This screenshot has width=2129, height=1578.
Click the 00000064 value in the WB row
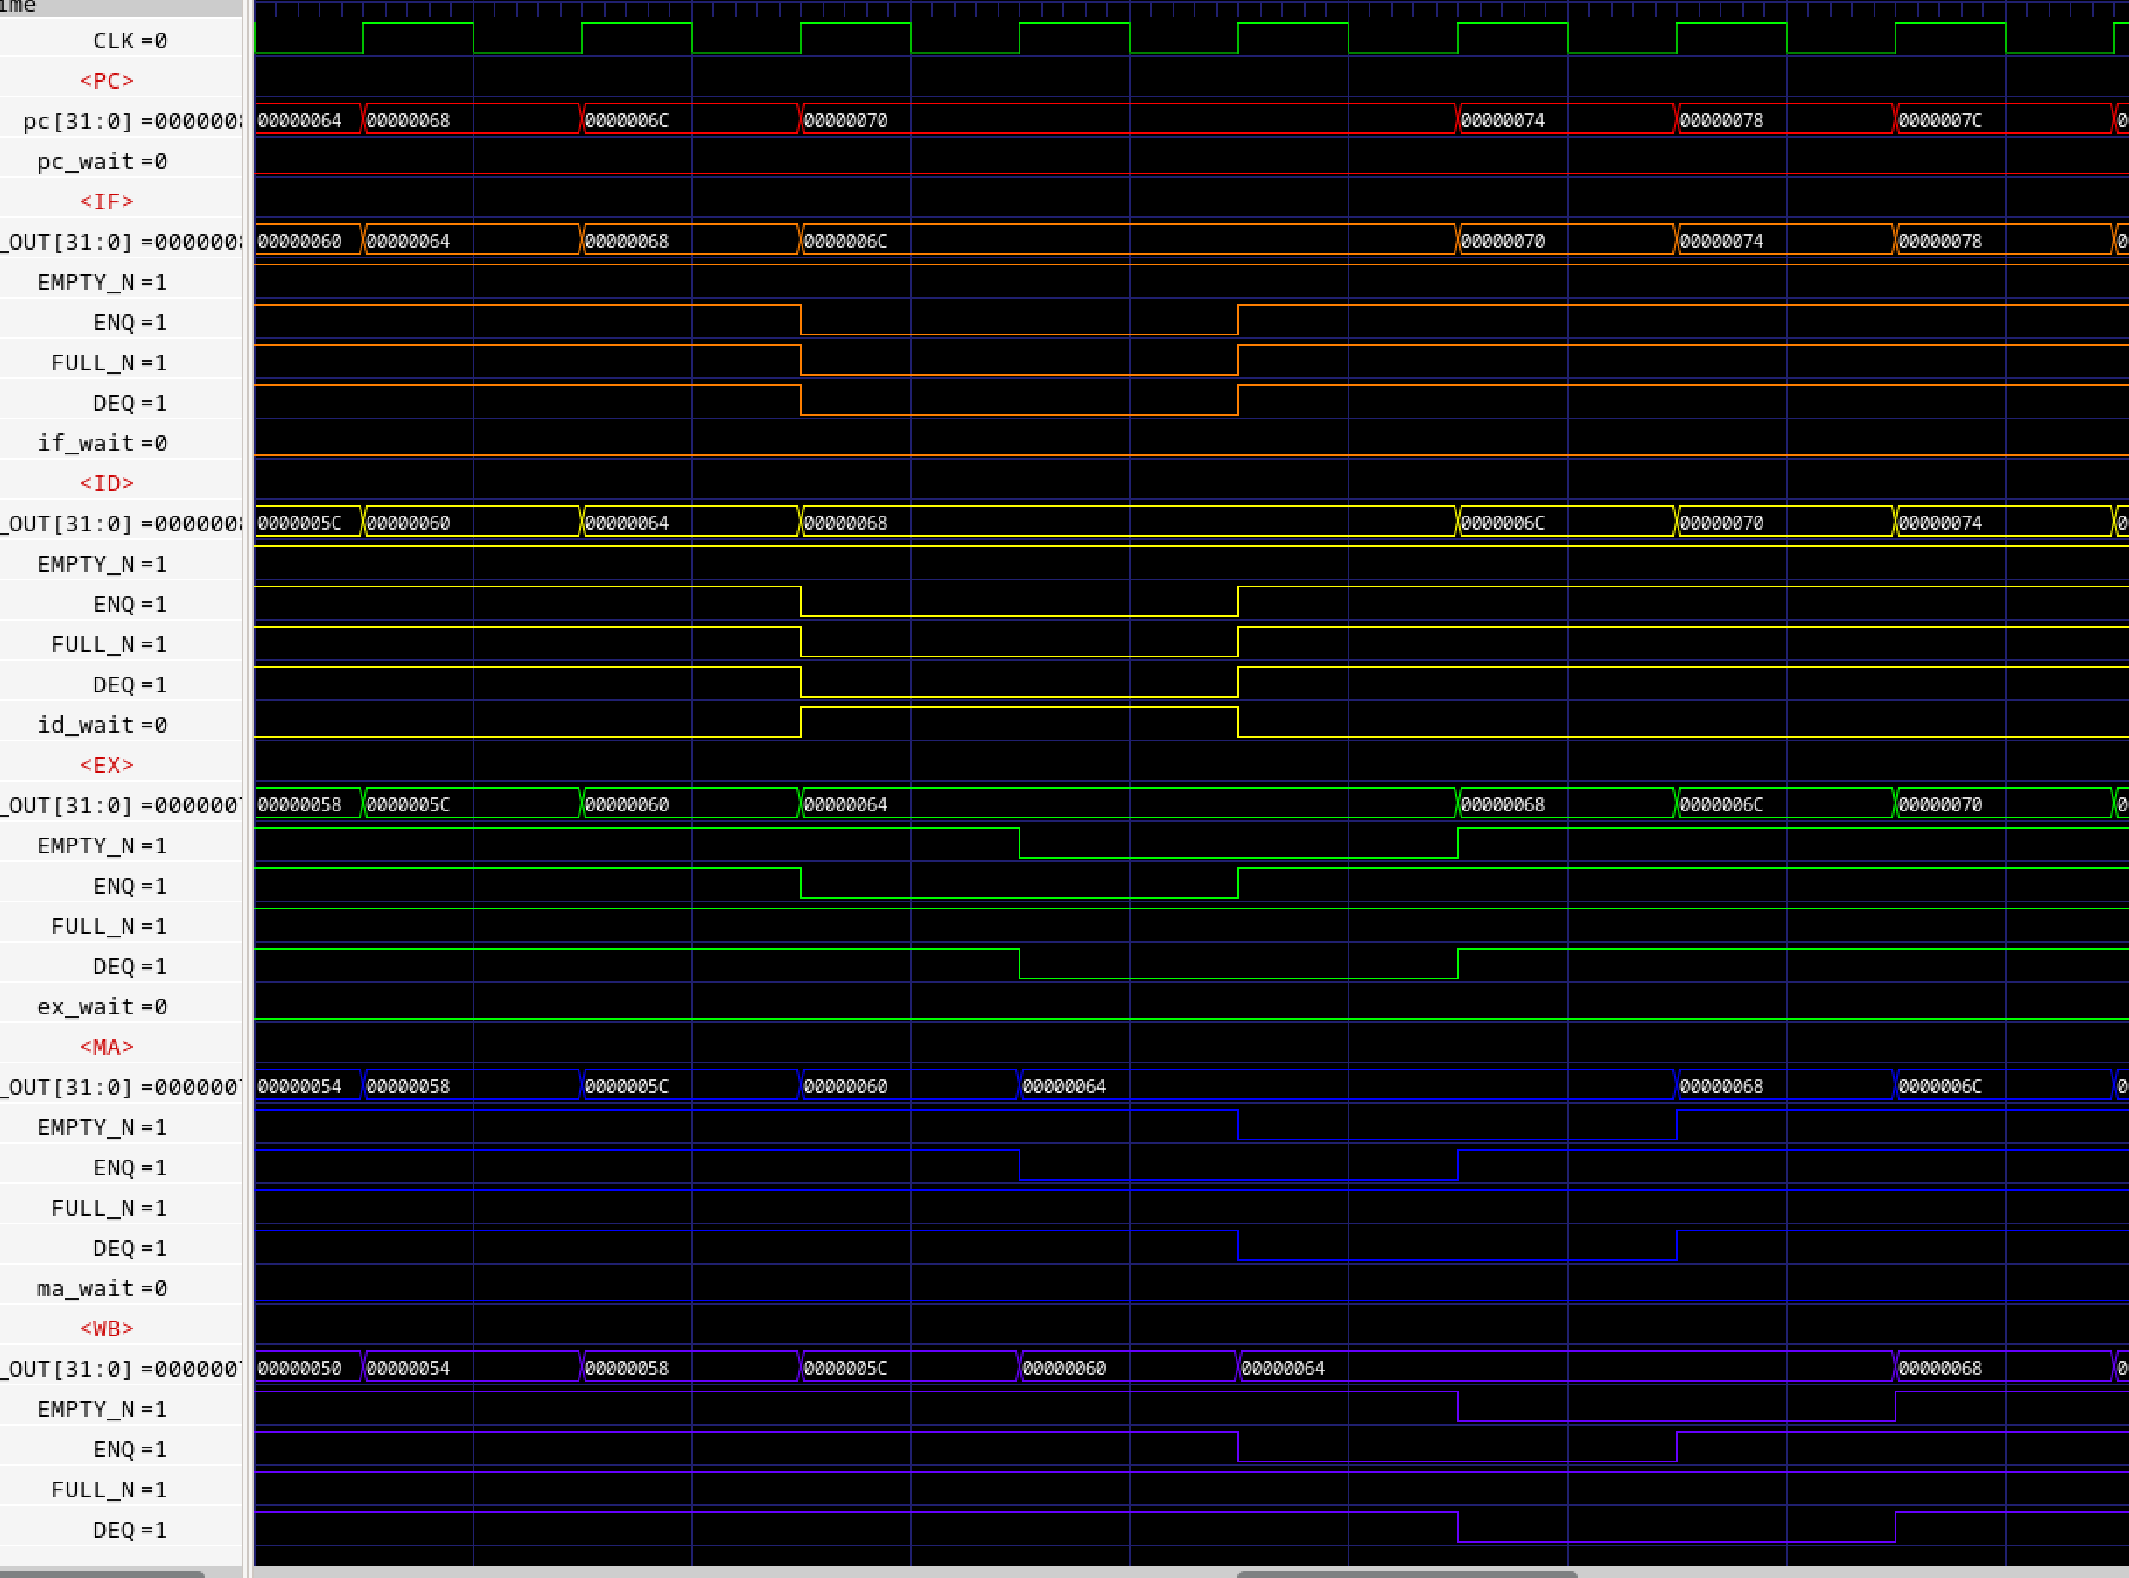[x=1283, y=1368]
